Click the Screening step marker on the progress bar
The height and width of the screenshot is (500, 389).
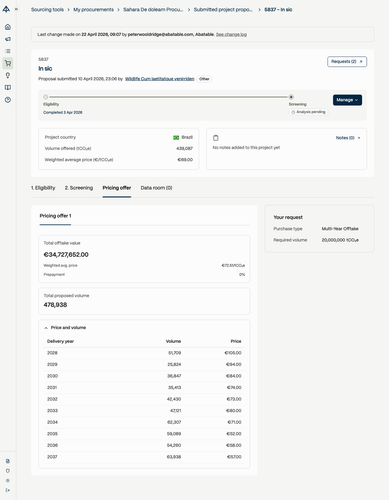[291, 97]
